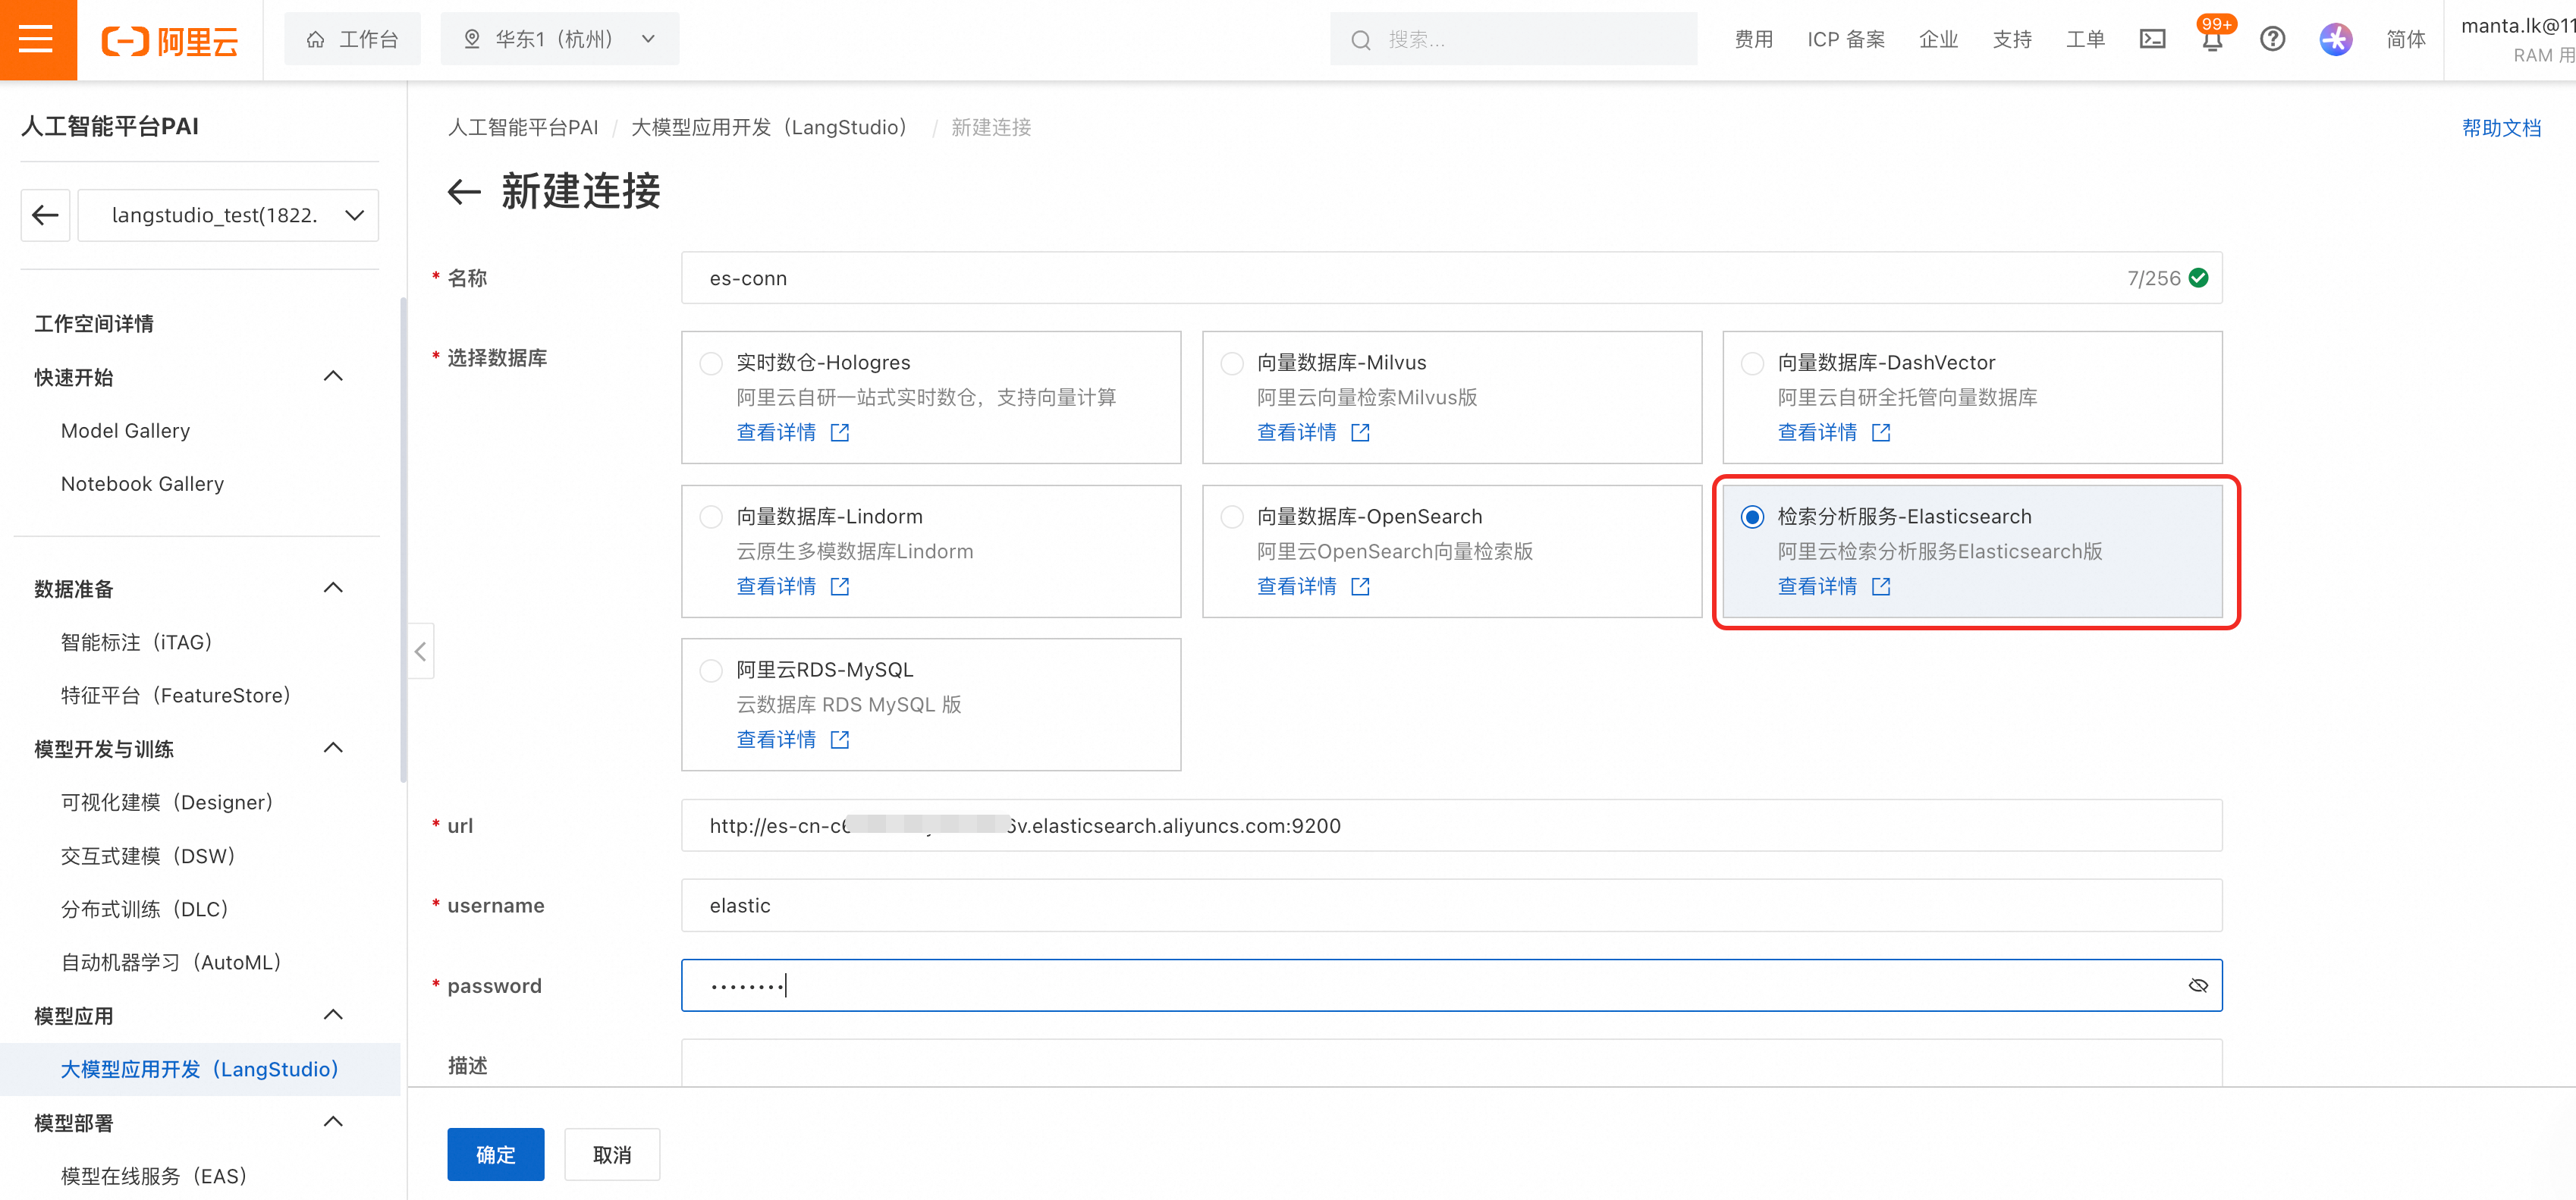Choose 阿里云RDS-MySQL radio option

pos(711,670)
